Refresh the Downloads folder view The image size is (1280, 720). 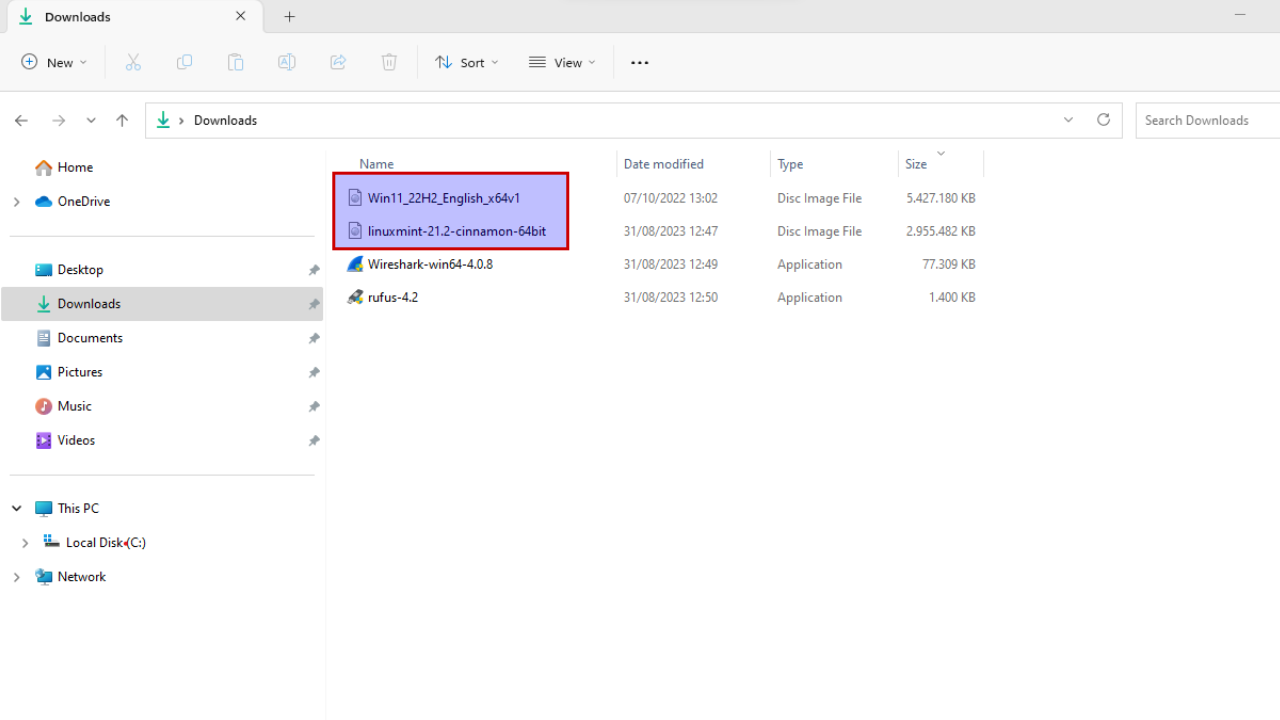point(1103,119)
